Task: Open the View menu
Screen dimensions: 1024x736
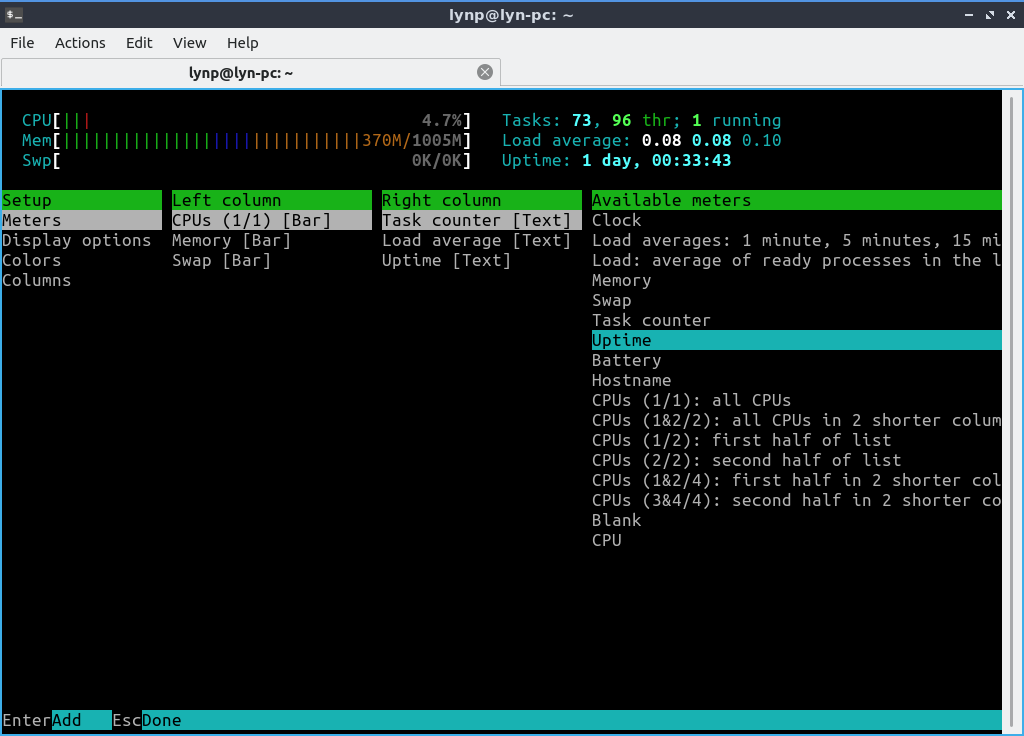Action: (189, 43)
